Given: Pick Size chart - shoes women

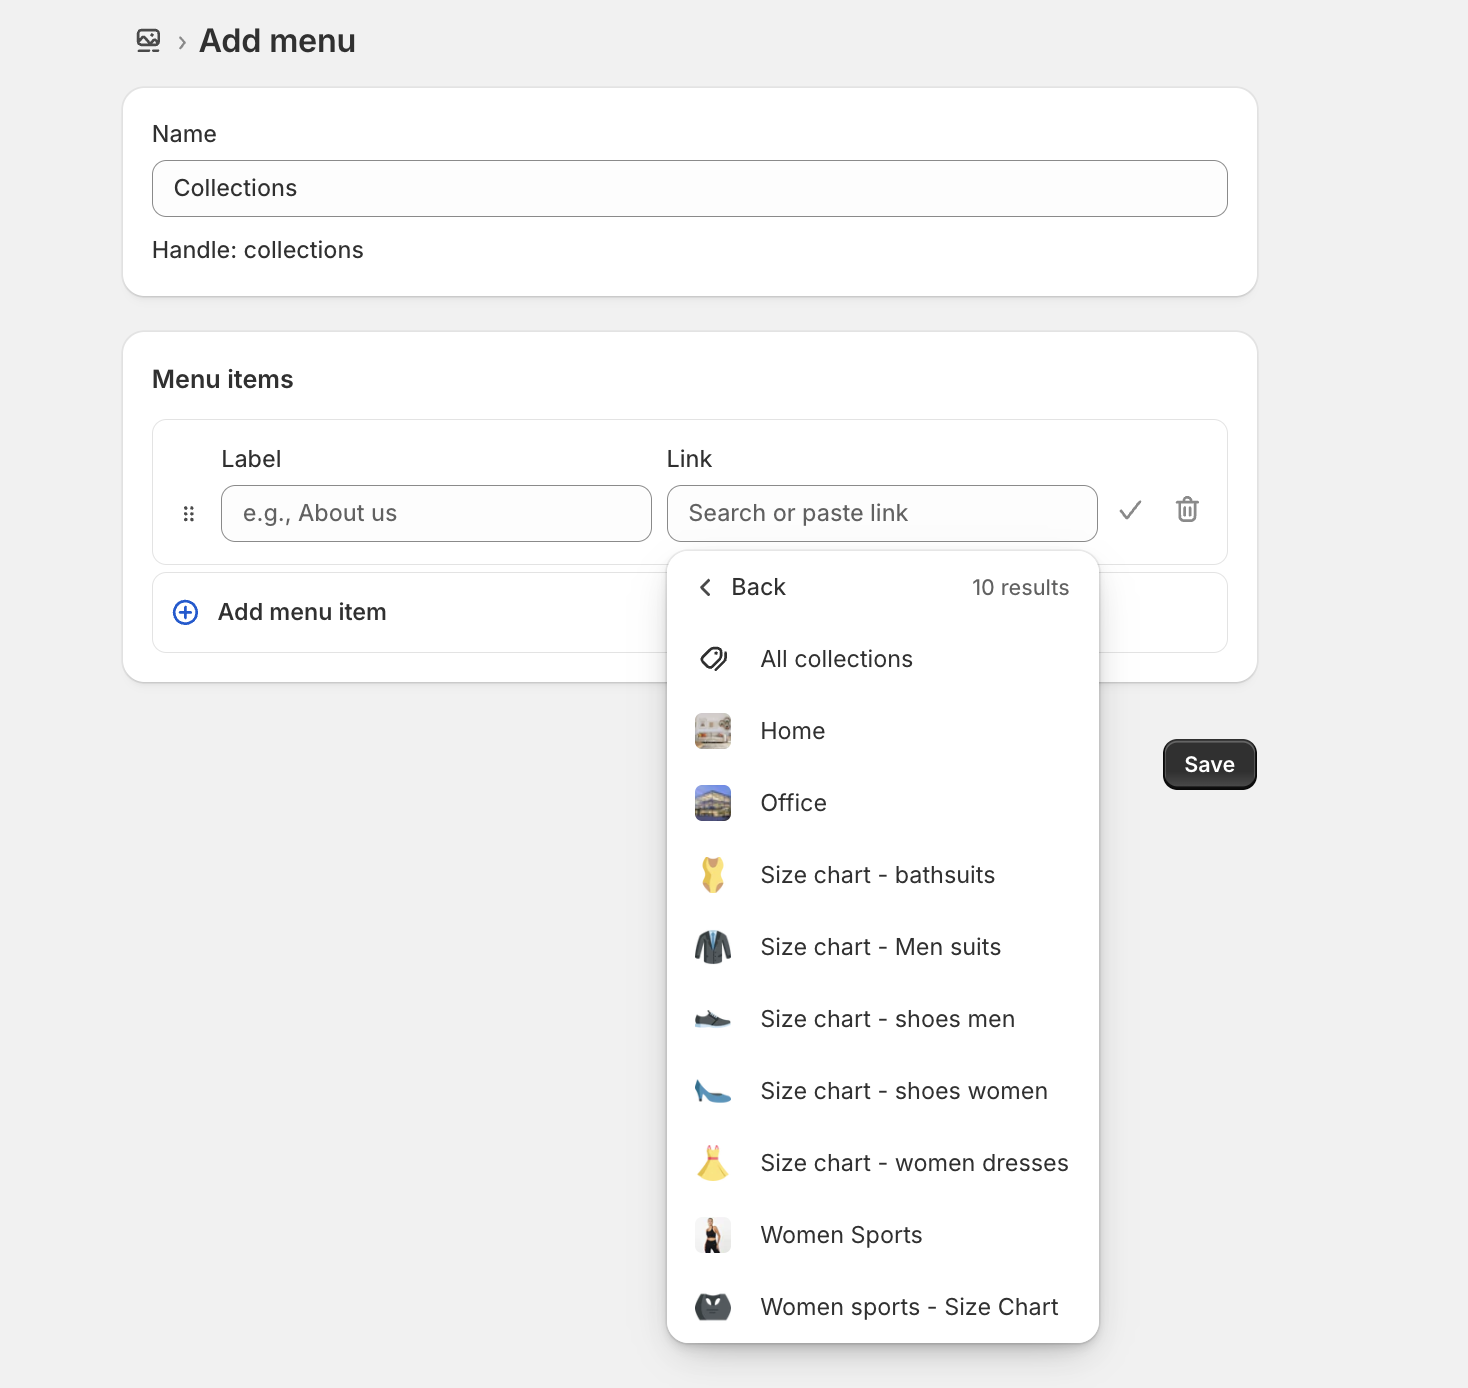Looking at the screenshot, I should pos(903,1091).
